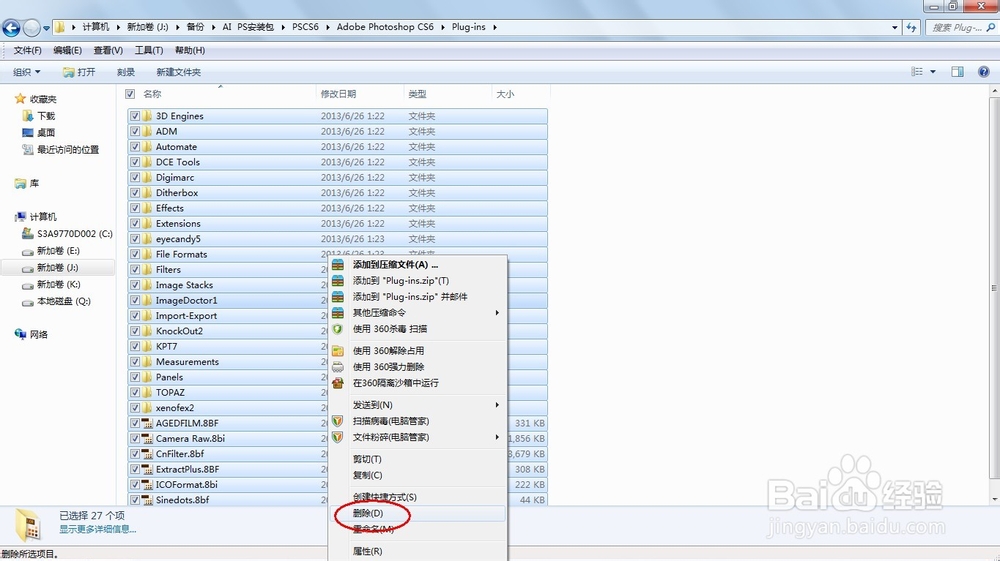1000x561 pixels.
Task: Click the Forward navigation arrow
Action: click(31, 27)
